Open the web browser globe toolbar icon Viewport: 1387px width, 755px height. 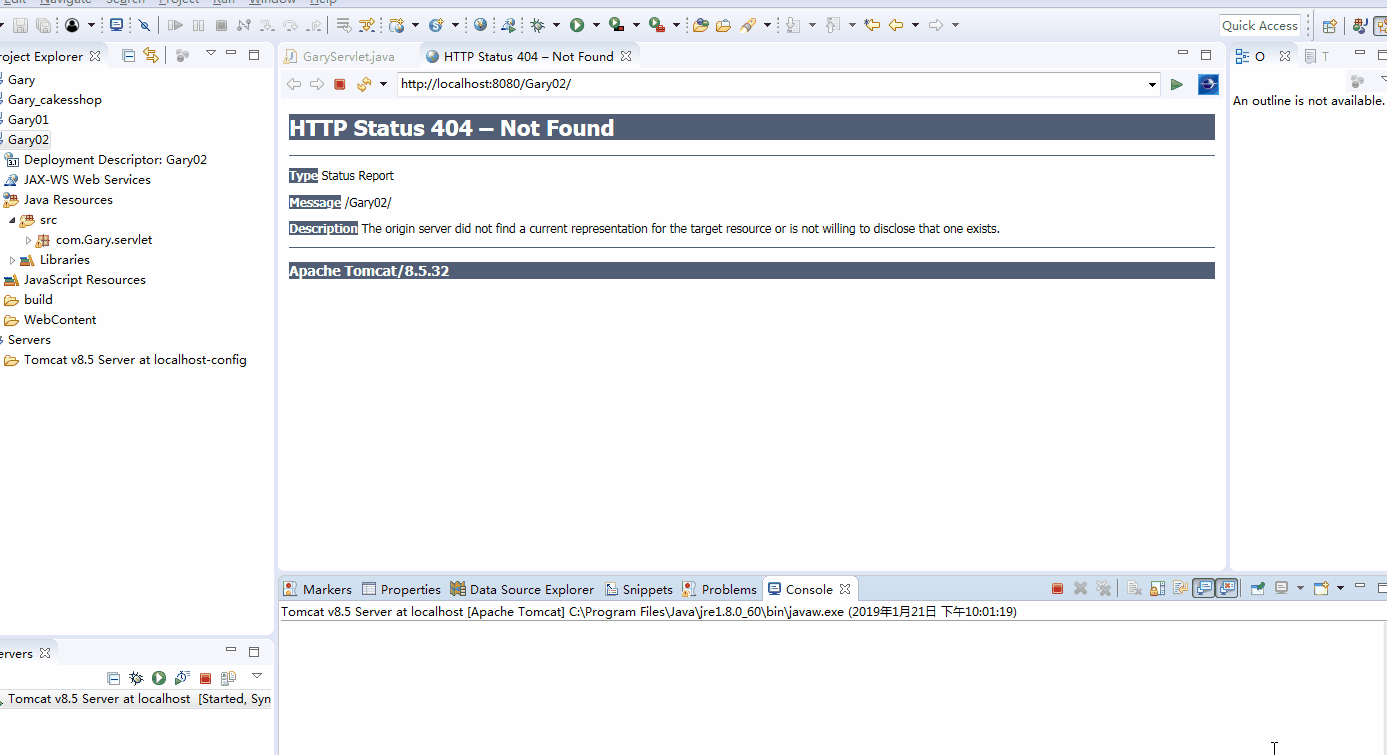pyautogui.click(x=481, y=25)
